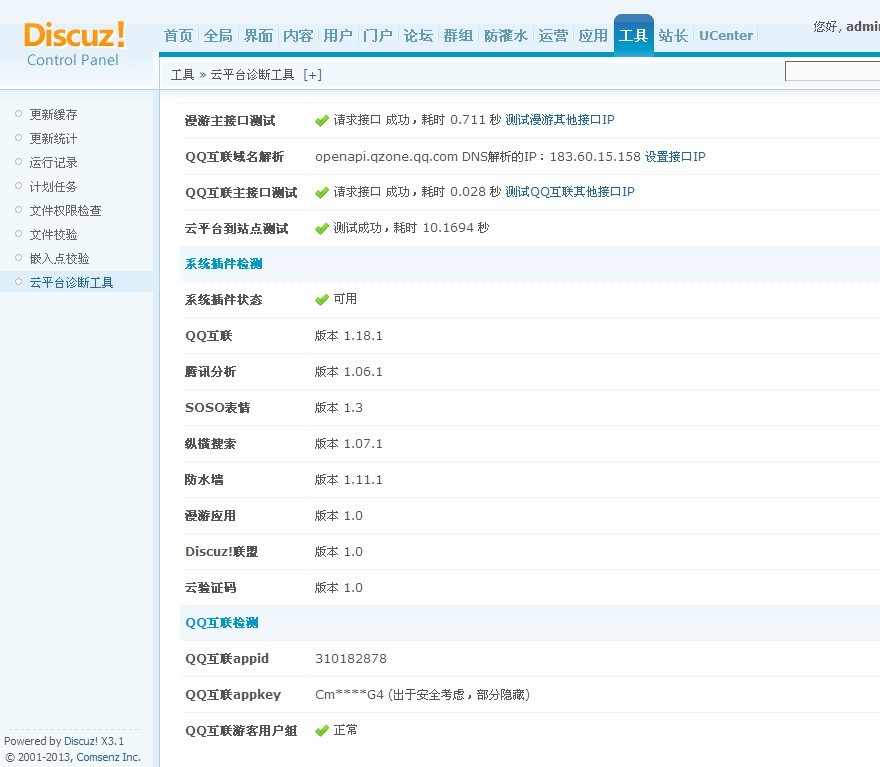880x767 pixels.
Task: Click the Discuz! Control Panel logo
Action: [x=74, y=44]
